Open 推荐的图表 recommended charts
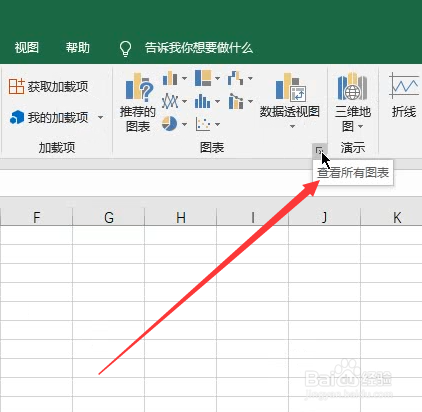Screen dimensions: 422x412 138,103
